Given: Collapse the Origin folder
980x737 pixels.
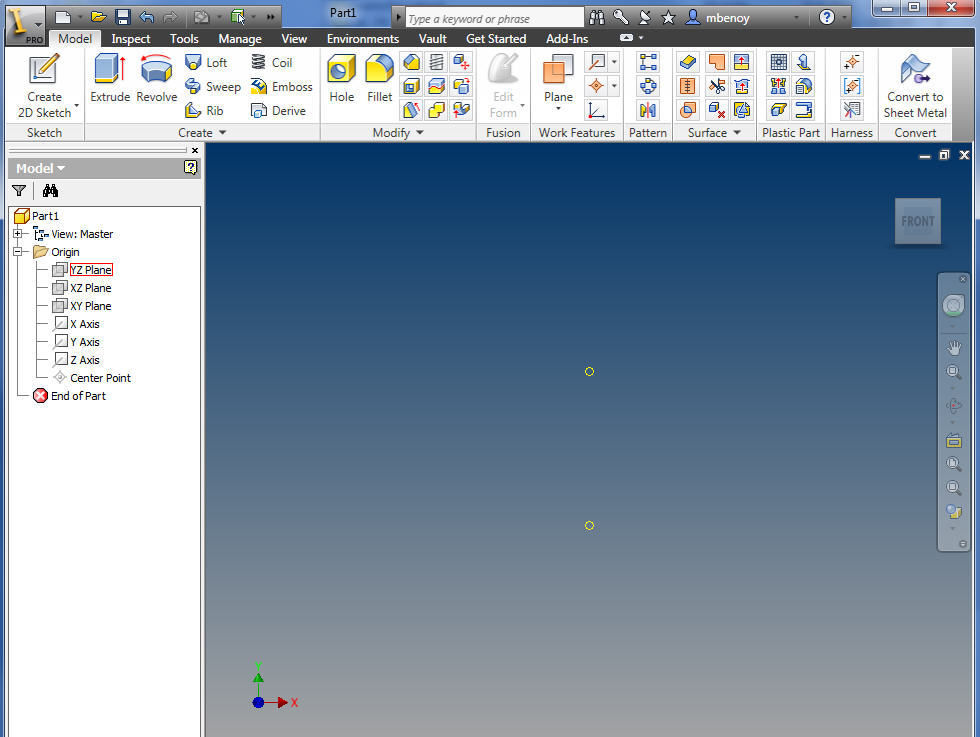Looking at the screenshot, I should [18, 252].
